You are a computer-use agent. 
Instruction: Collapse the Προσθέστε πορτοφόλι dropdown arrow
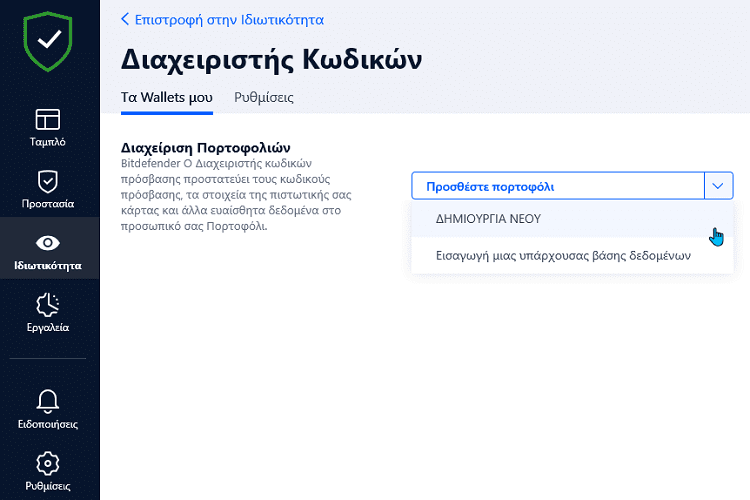718,186
